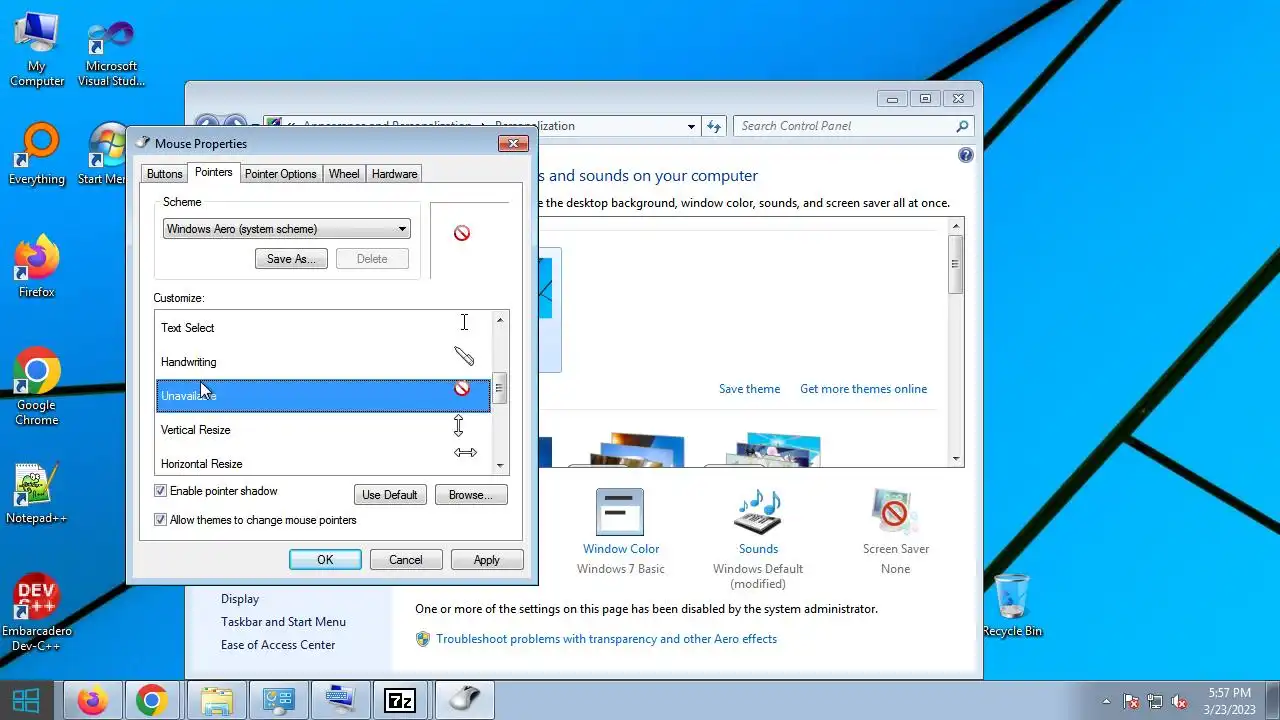Image resolution: width=1280 pixels, height=720 pixels.
Task: Open File Explorer from the taskbar
Action: (217, 701)
